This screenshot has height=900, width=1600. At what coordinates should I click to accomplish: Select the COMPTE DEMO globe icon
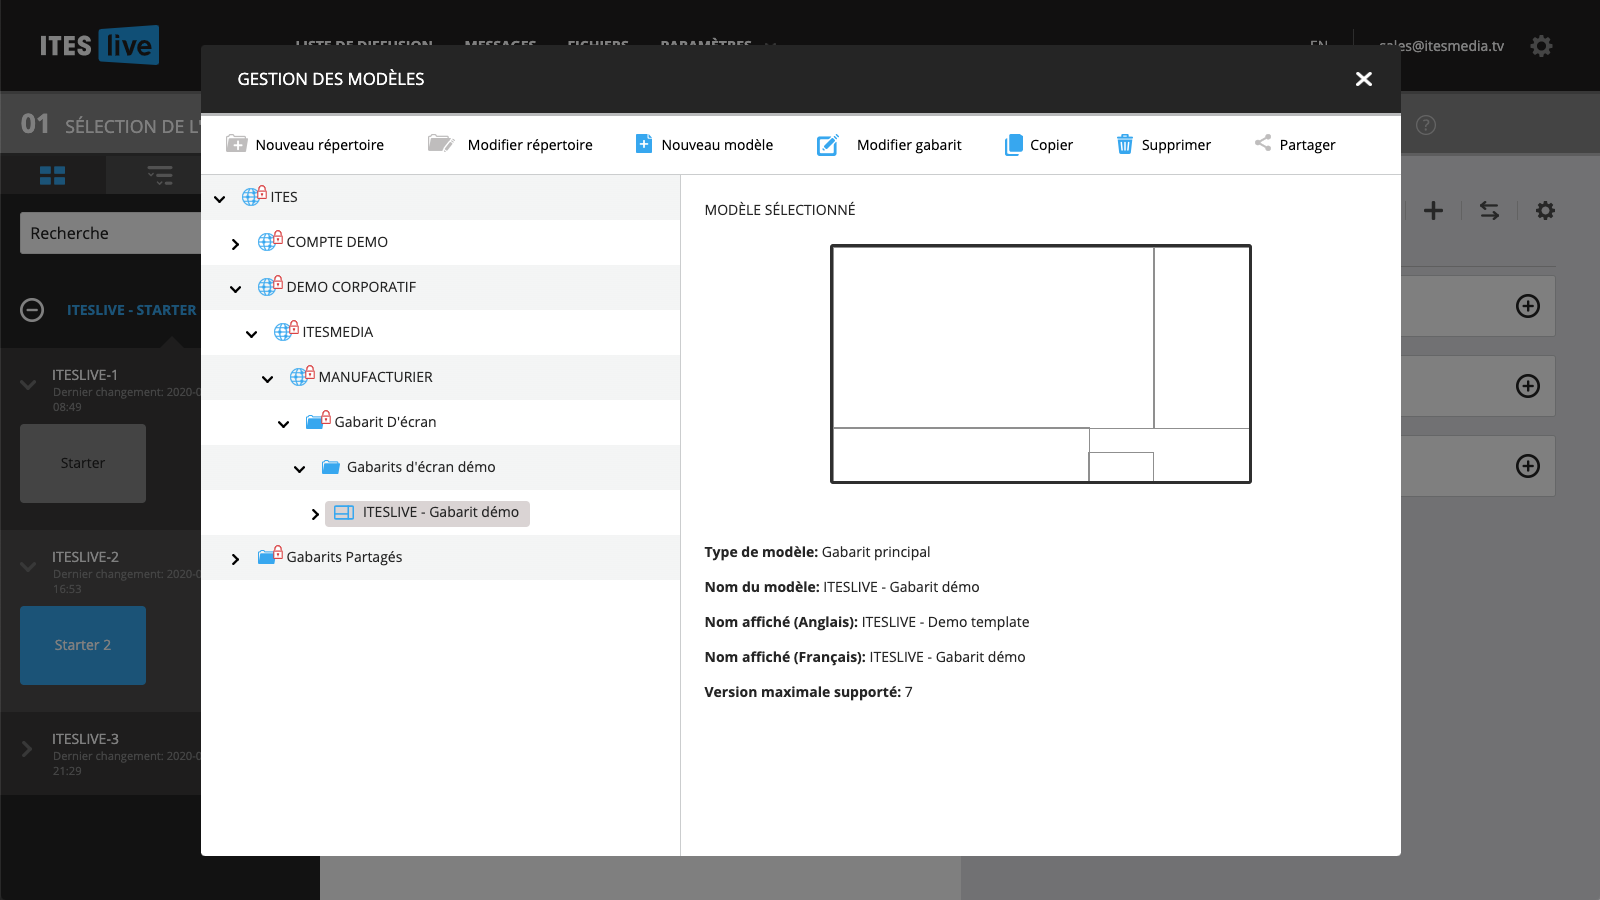[x=270, y=240]
